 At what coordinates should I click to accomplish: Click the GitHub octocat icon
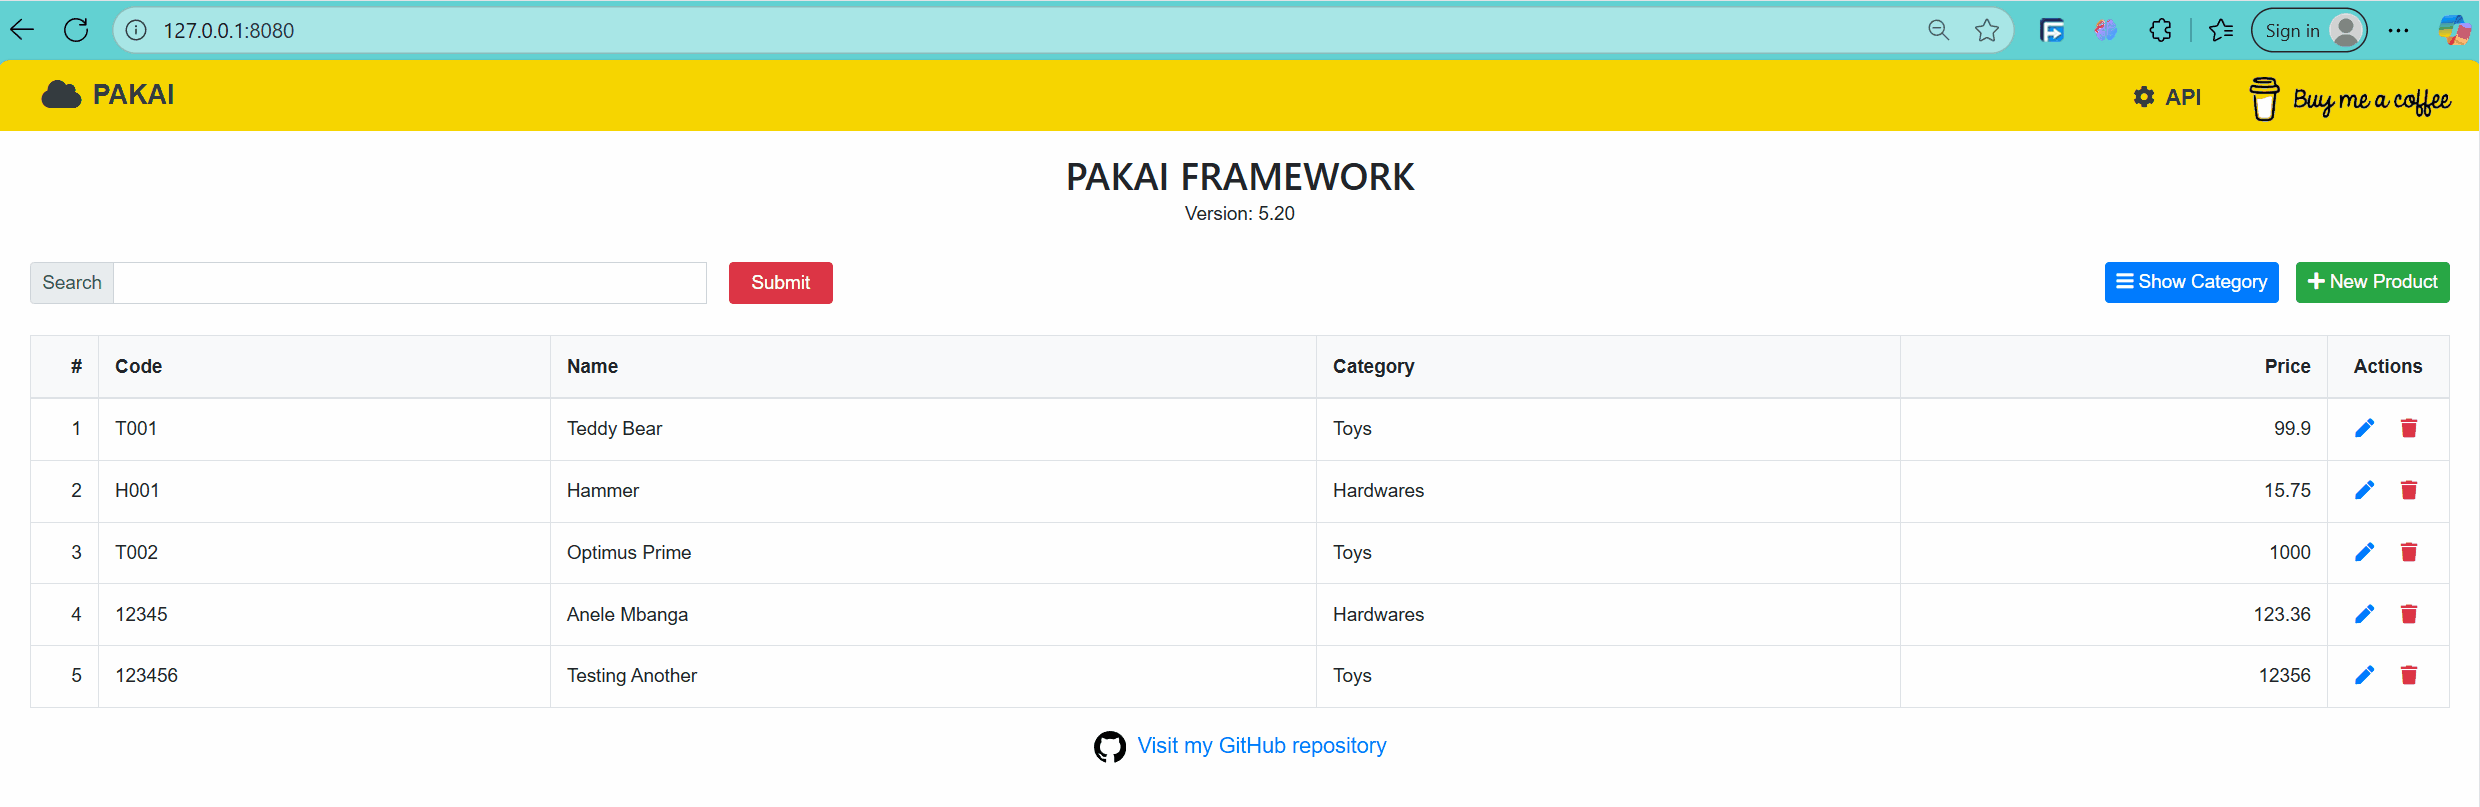pos(1109,746)
